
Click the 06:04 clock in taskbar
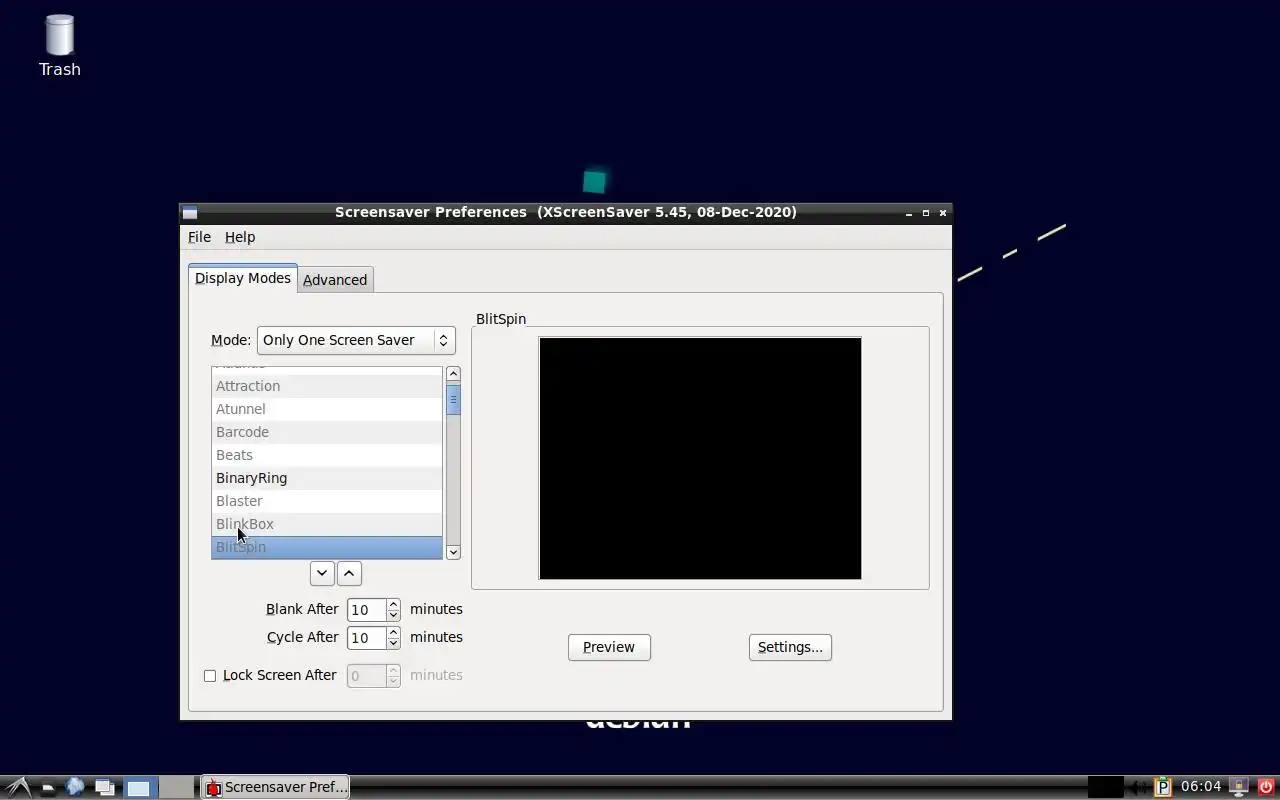(x=1201, y=787)
